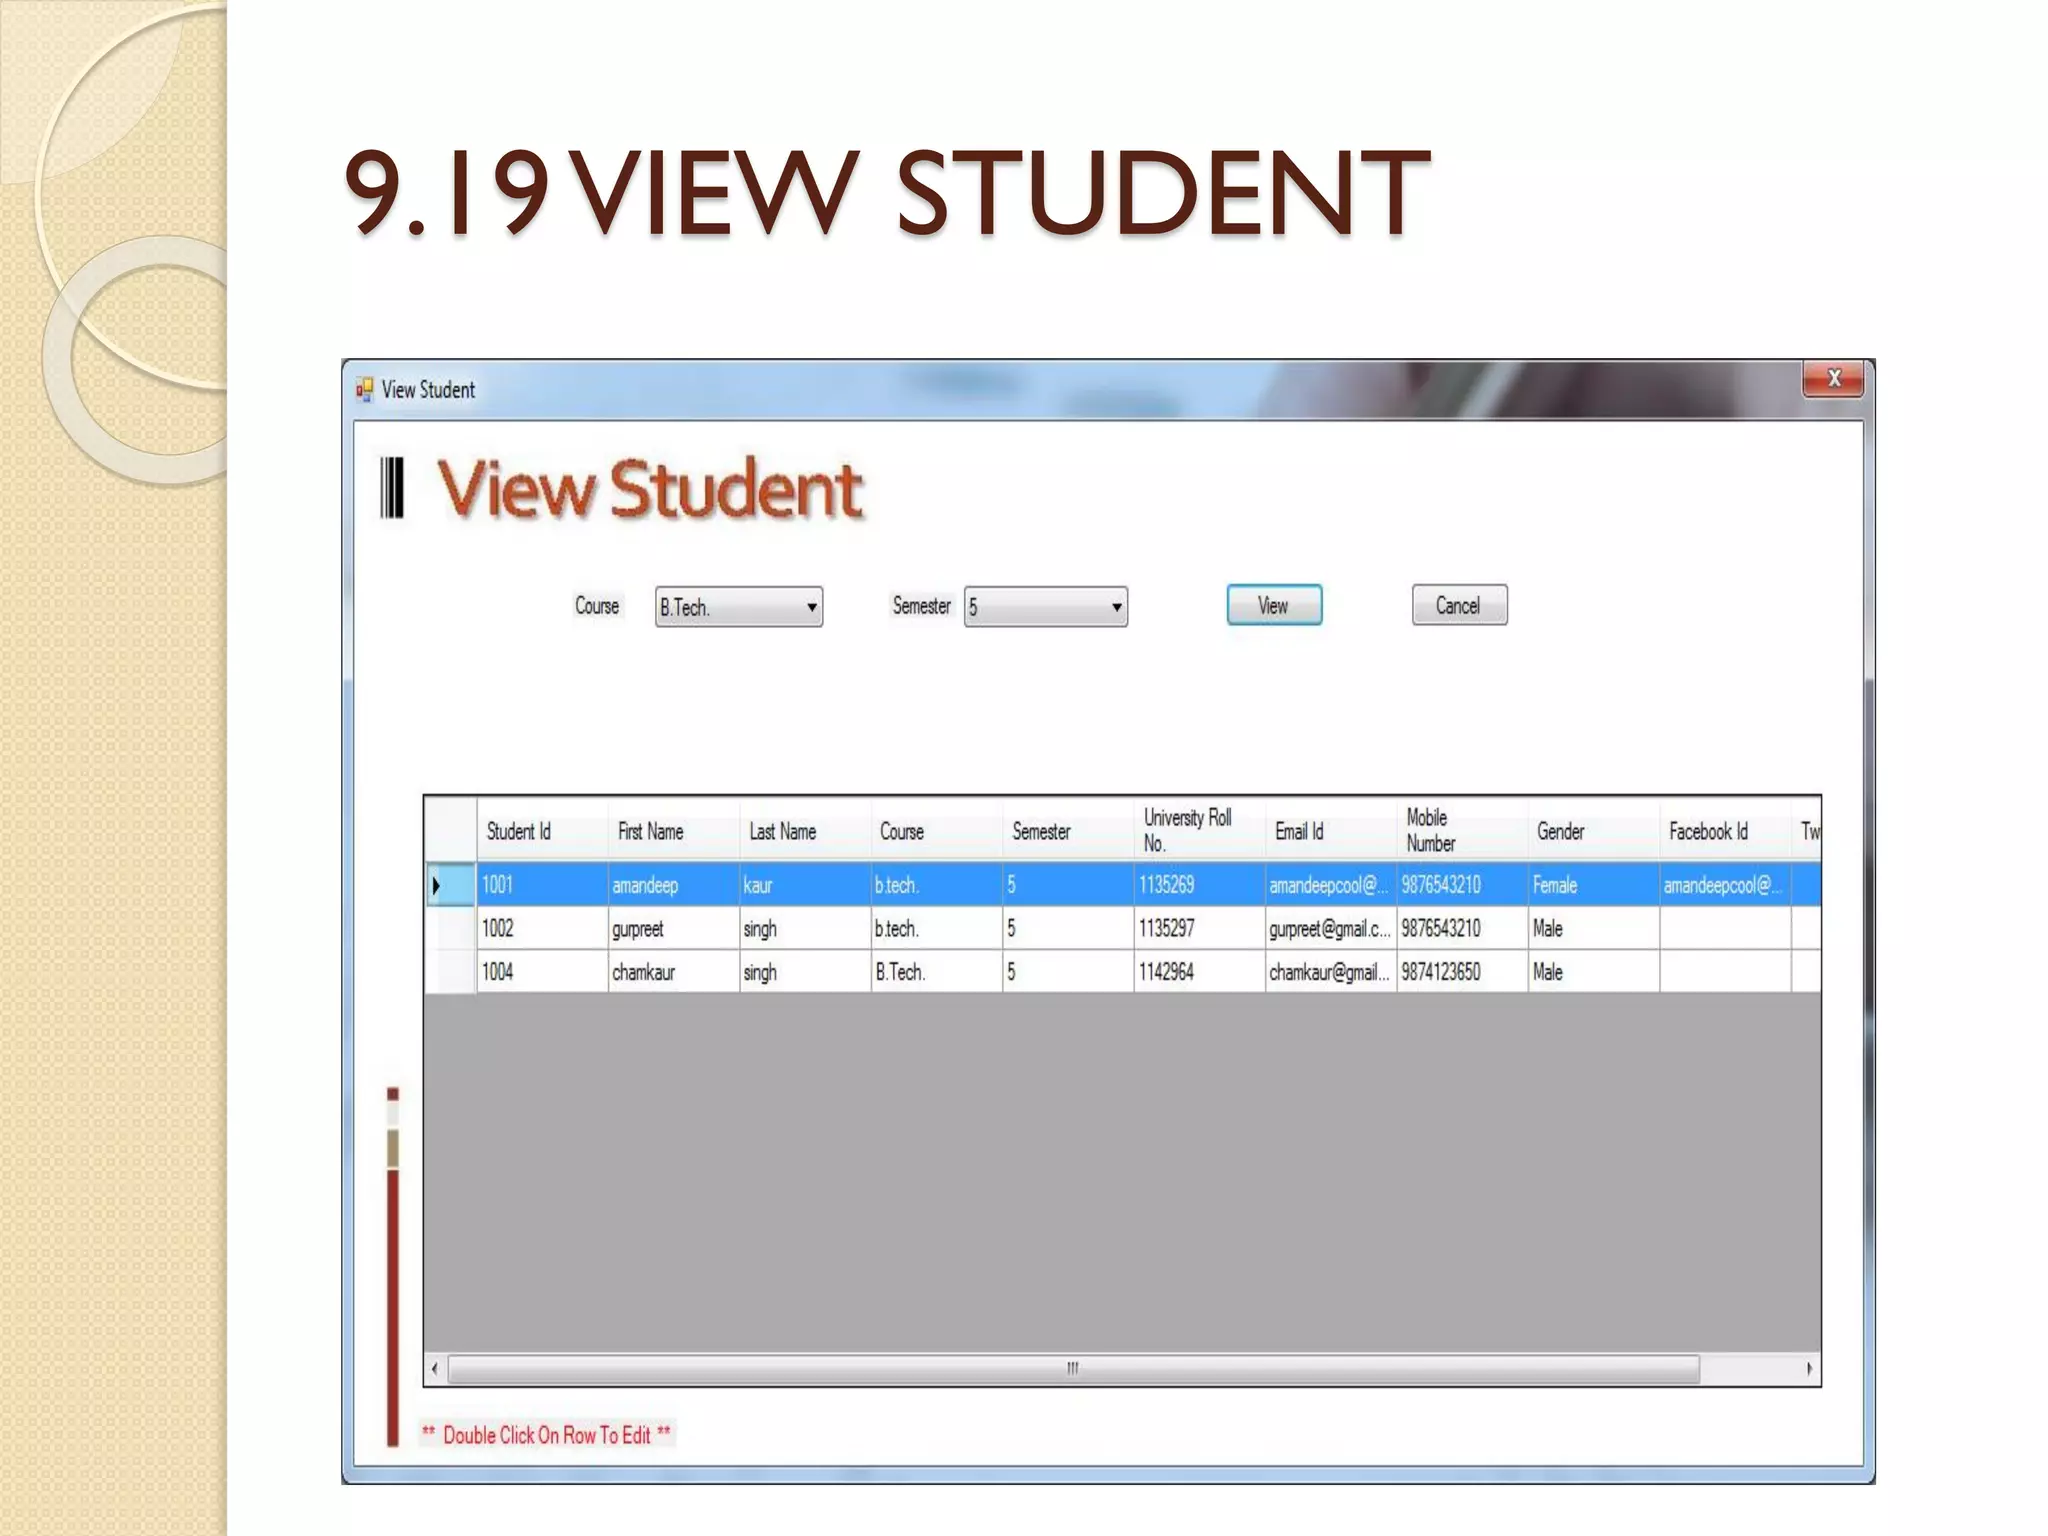The image size is (2048, 1536).
Task: Sort by First Name column header
Action: pos(674,830)
